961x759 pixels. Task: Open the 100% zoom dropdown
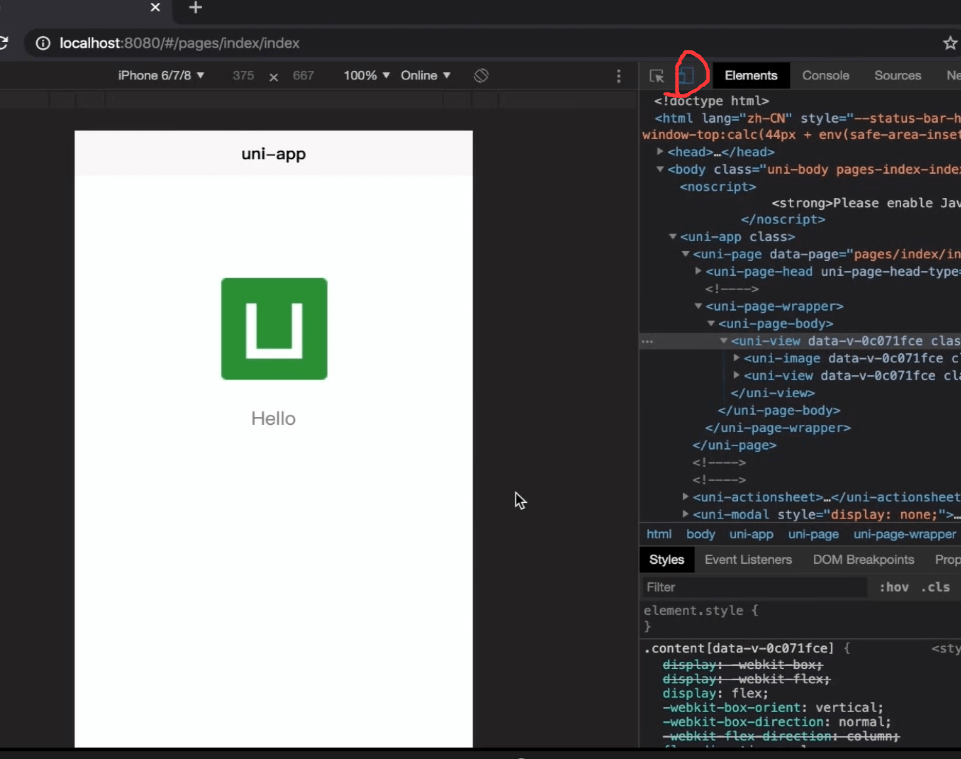(367, 75)
